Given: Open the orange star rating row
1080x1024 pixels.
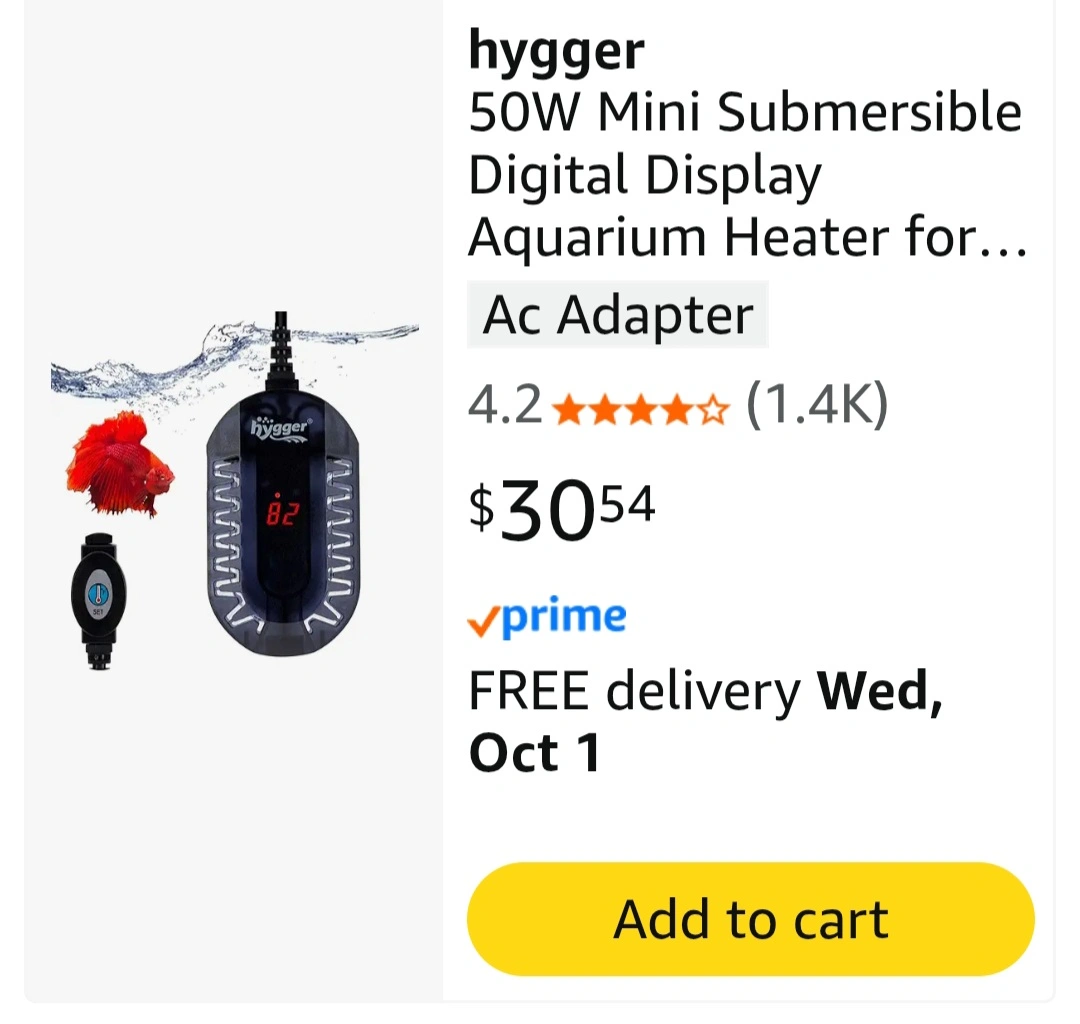Looking at the screenshot, I should [640, 409].
